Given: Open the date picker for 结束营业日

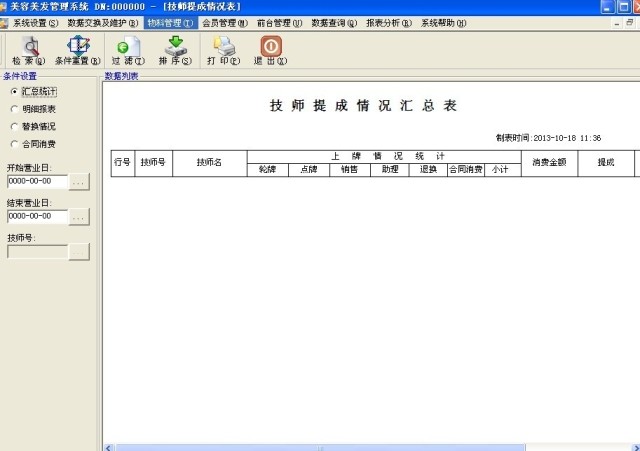Looking at the screenshot, I should [x=79, y=217].
